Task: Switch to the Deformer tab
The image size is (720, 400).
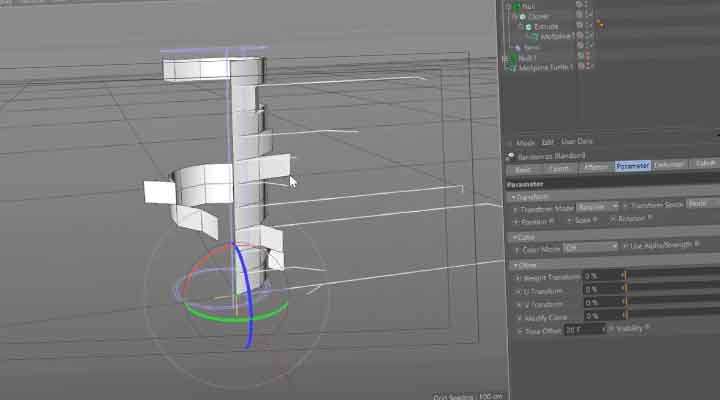Action: [669, 166]
